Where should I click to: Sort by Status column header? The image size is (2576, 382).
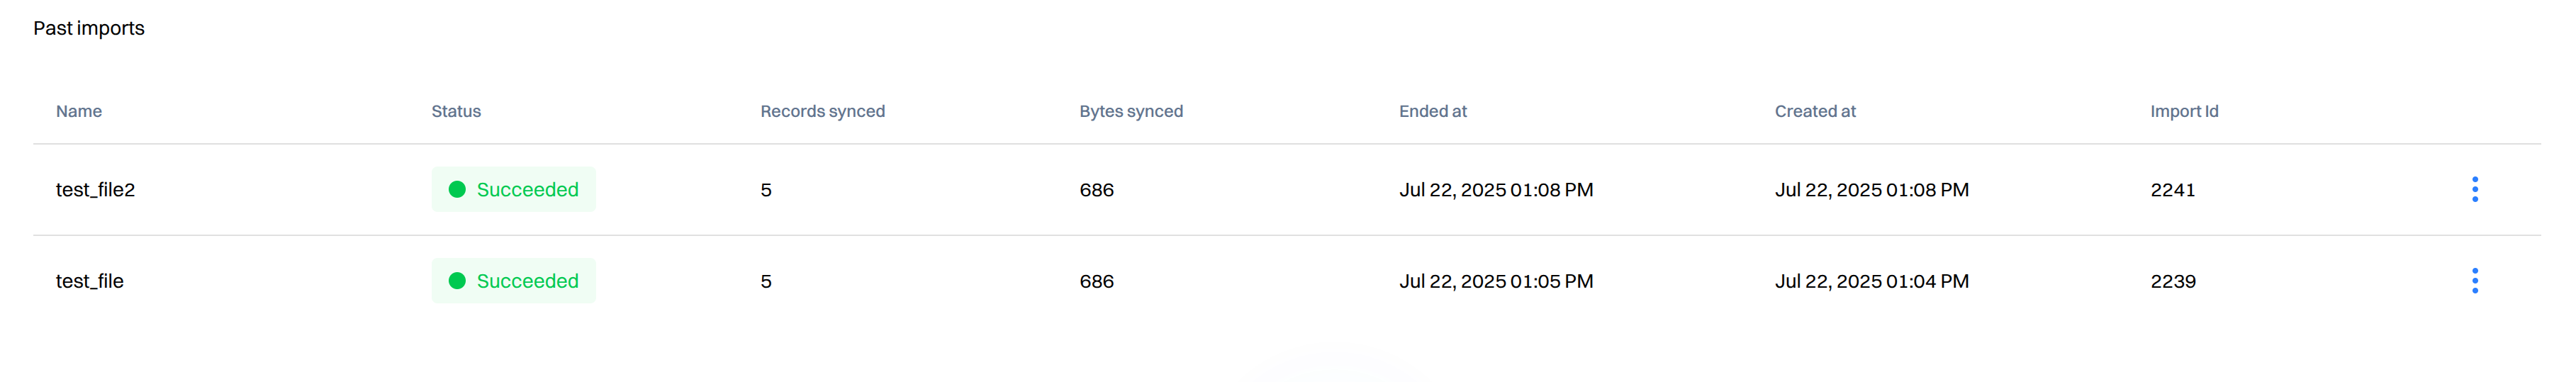[x=456, y=111]
